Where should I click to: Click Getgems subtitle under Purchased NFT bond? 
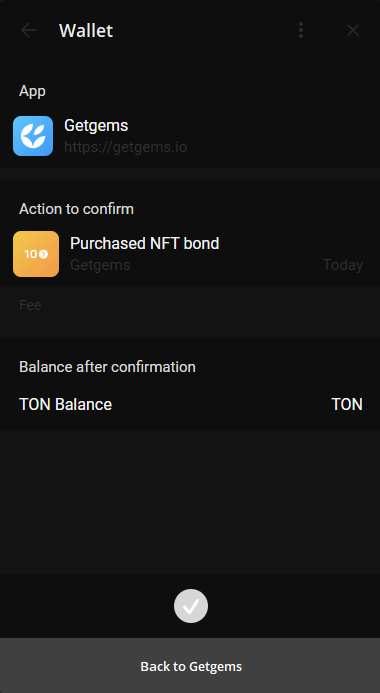[x=100, y=265]
